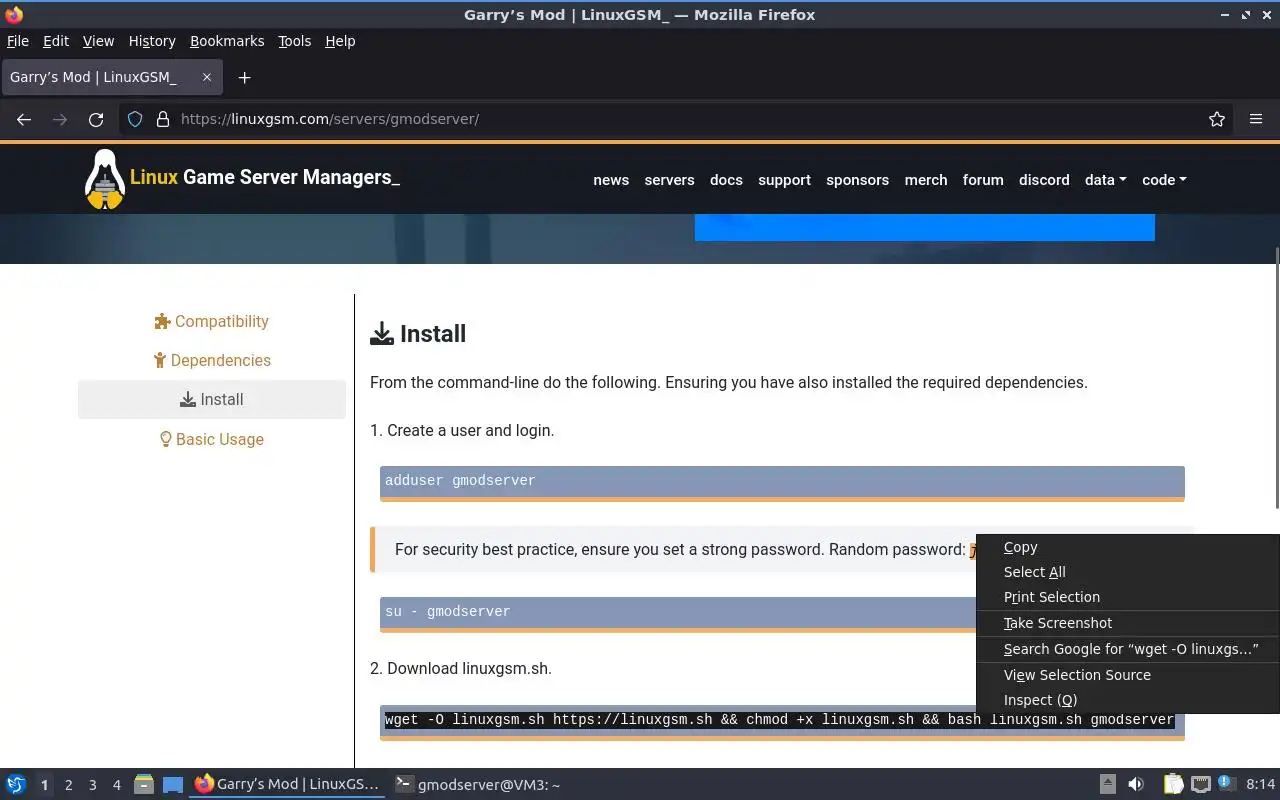Bookmark this page with the star icon
The width and height of the screenshot is (1280, 800).
1217,119
